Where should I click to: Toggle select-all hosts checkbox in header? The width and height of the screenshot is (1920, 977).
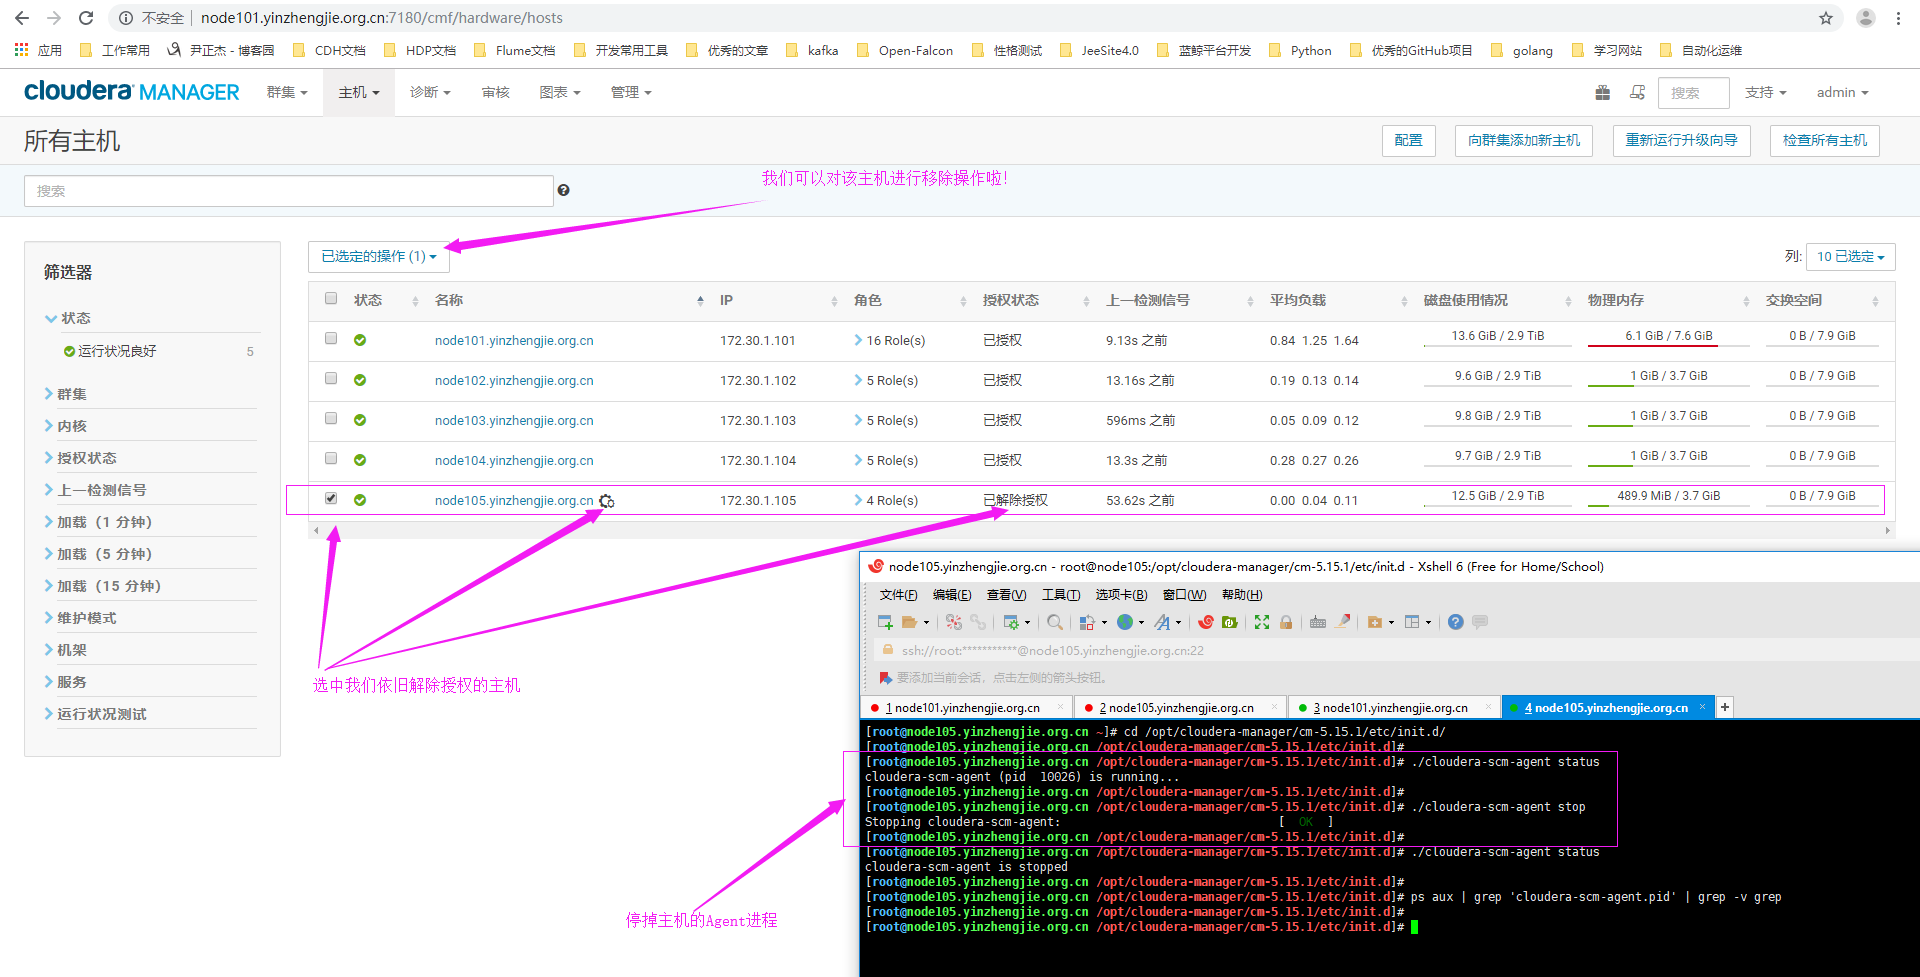tap(331, 298)
